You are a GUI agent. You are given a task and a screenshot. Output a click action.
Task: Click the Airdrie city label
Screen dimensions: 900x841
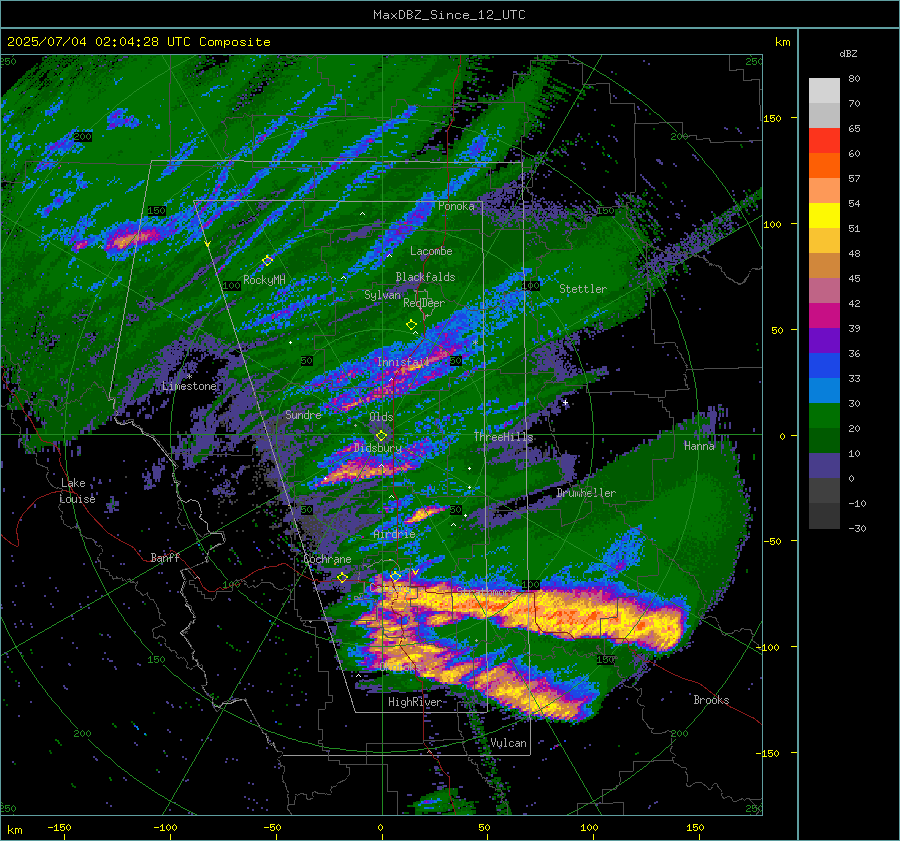point(394,534)
